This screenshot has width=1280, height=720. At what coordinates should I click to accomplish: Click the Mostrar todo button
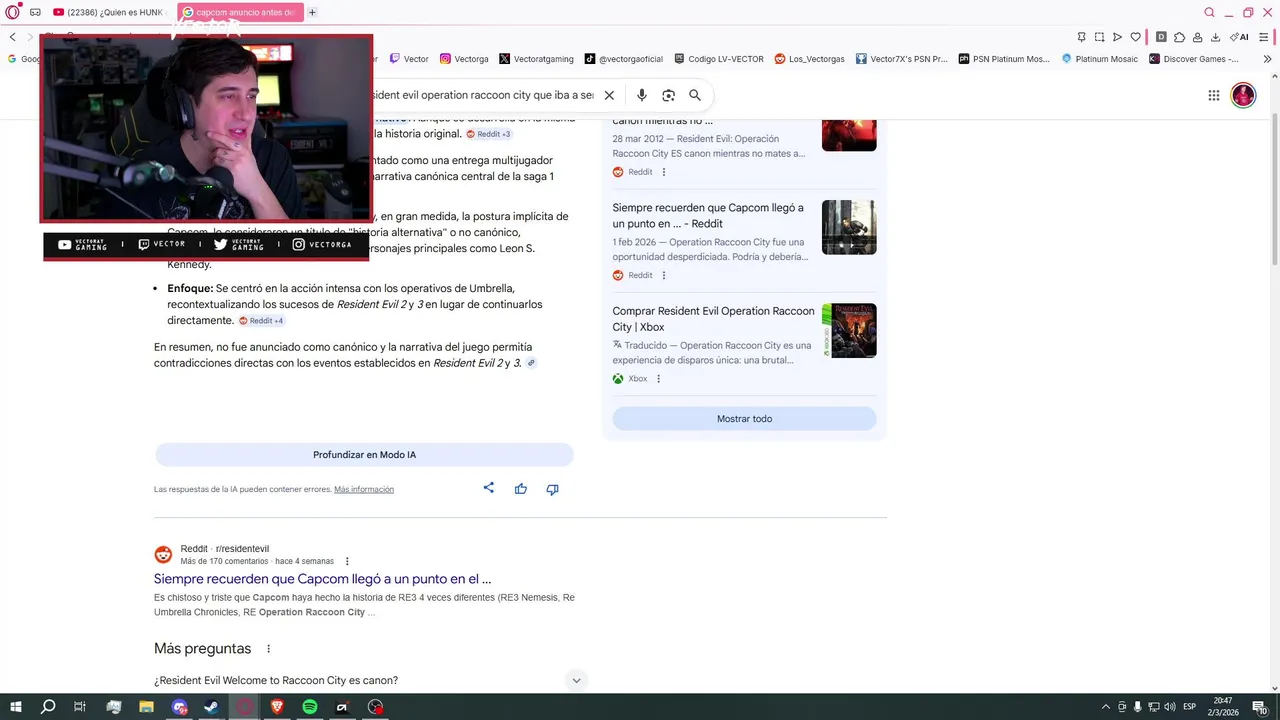coord(744,419)
